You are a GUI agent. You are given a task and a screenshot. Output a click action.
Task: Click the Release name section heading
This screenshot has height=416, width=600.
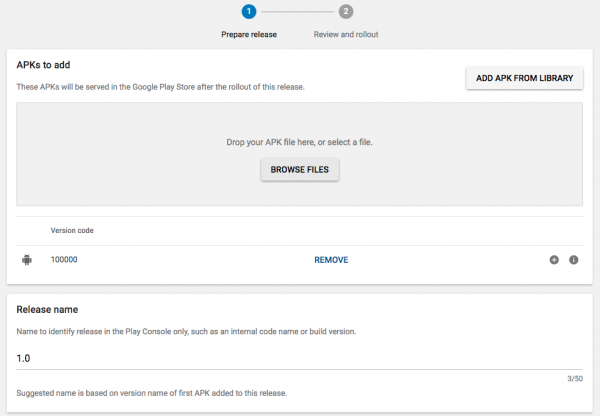[50, 310]
